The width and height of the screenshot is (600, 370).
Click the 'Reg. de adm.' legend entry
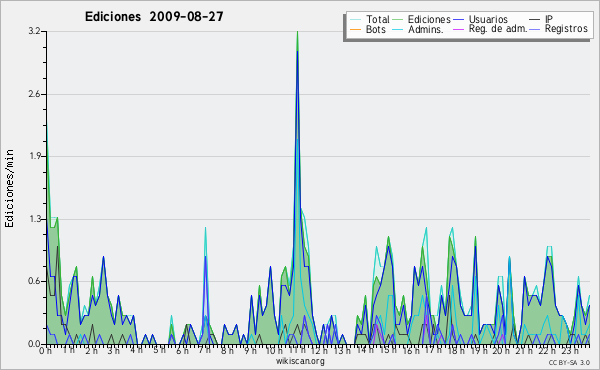498,29
